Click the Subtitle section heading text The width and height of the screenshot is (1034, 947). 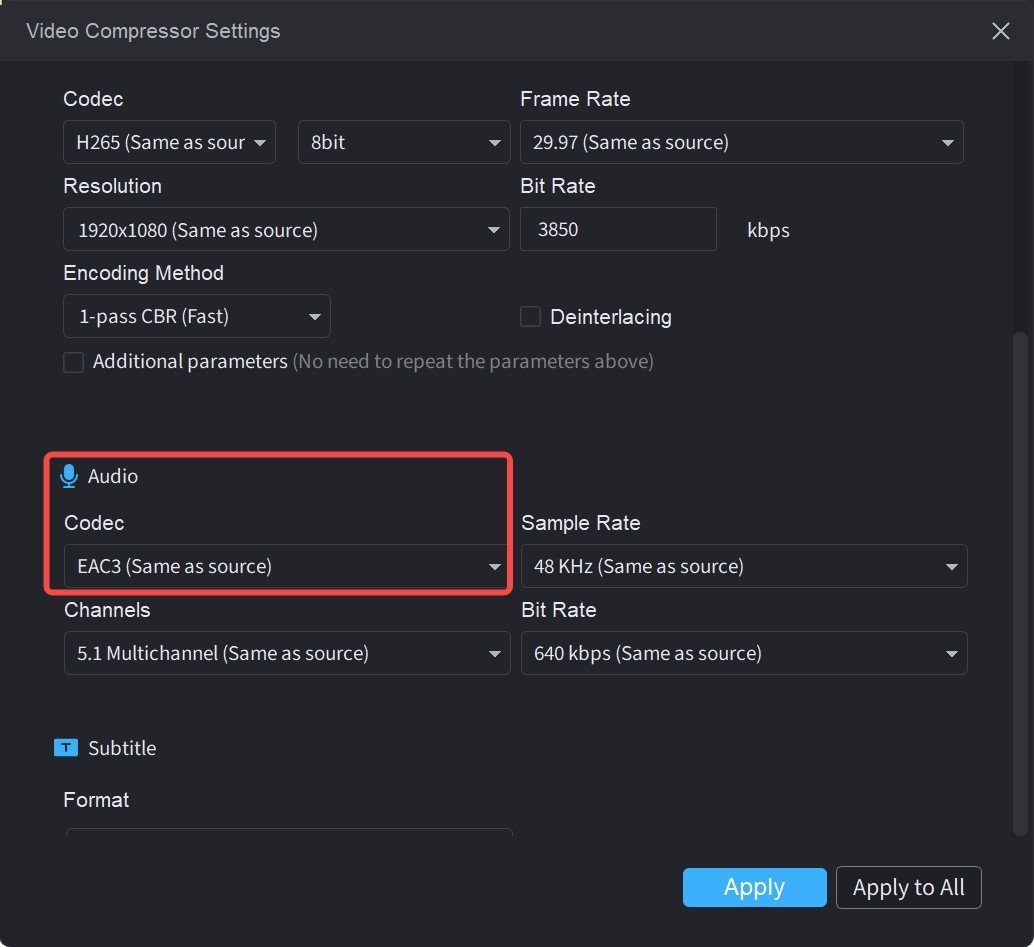tap(122, 748)
